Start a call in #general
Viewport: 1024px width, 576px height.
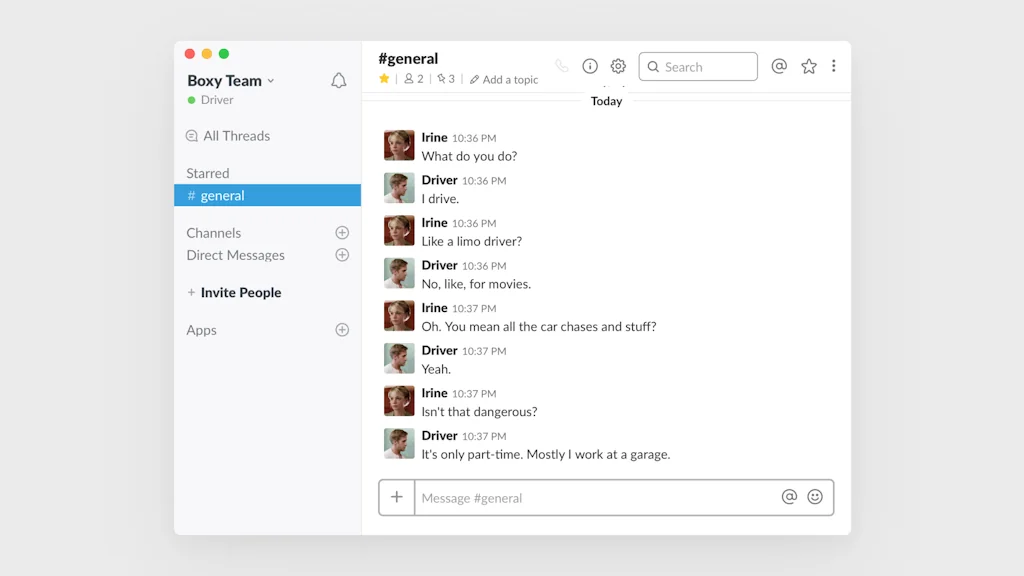(x=562, y=66)
